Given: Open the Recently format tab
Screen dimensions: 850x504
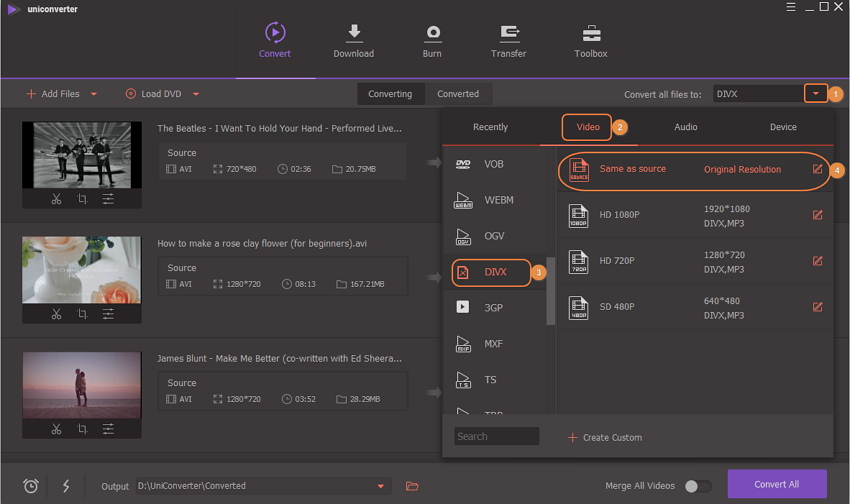Looking at the screenshot, I should click(490, 127).
